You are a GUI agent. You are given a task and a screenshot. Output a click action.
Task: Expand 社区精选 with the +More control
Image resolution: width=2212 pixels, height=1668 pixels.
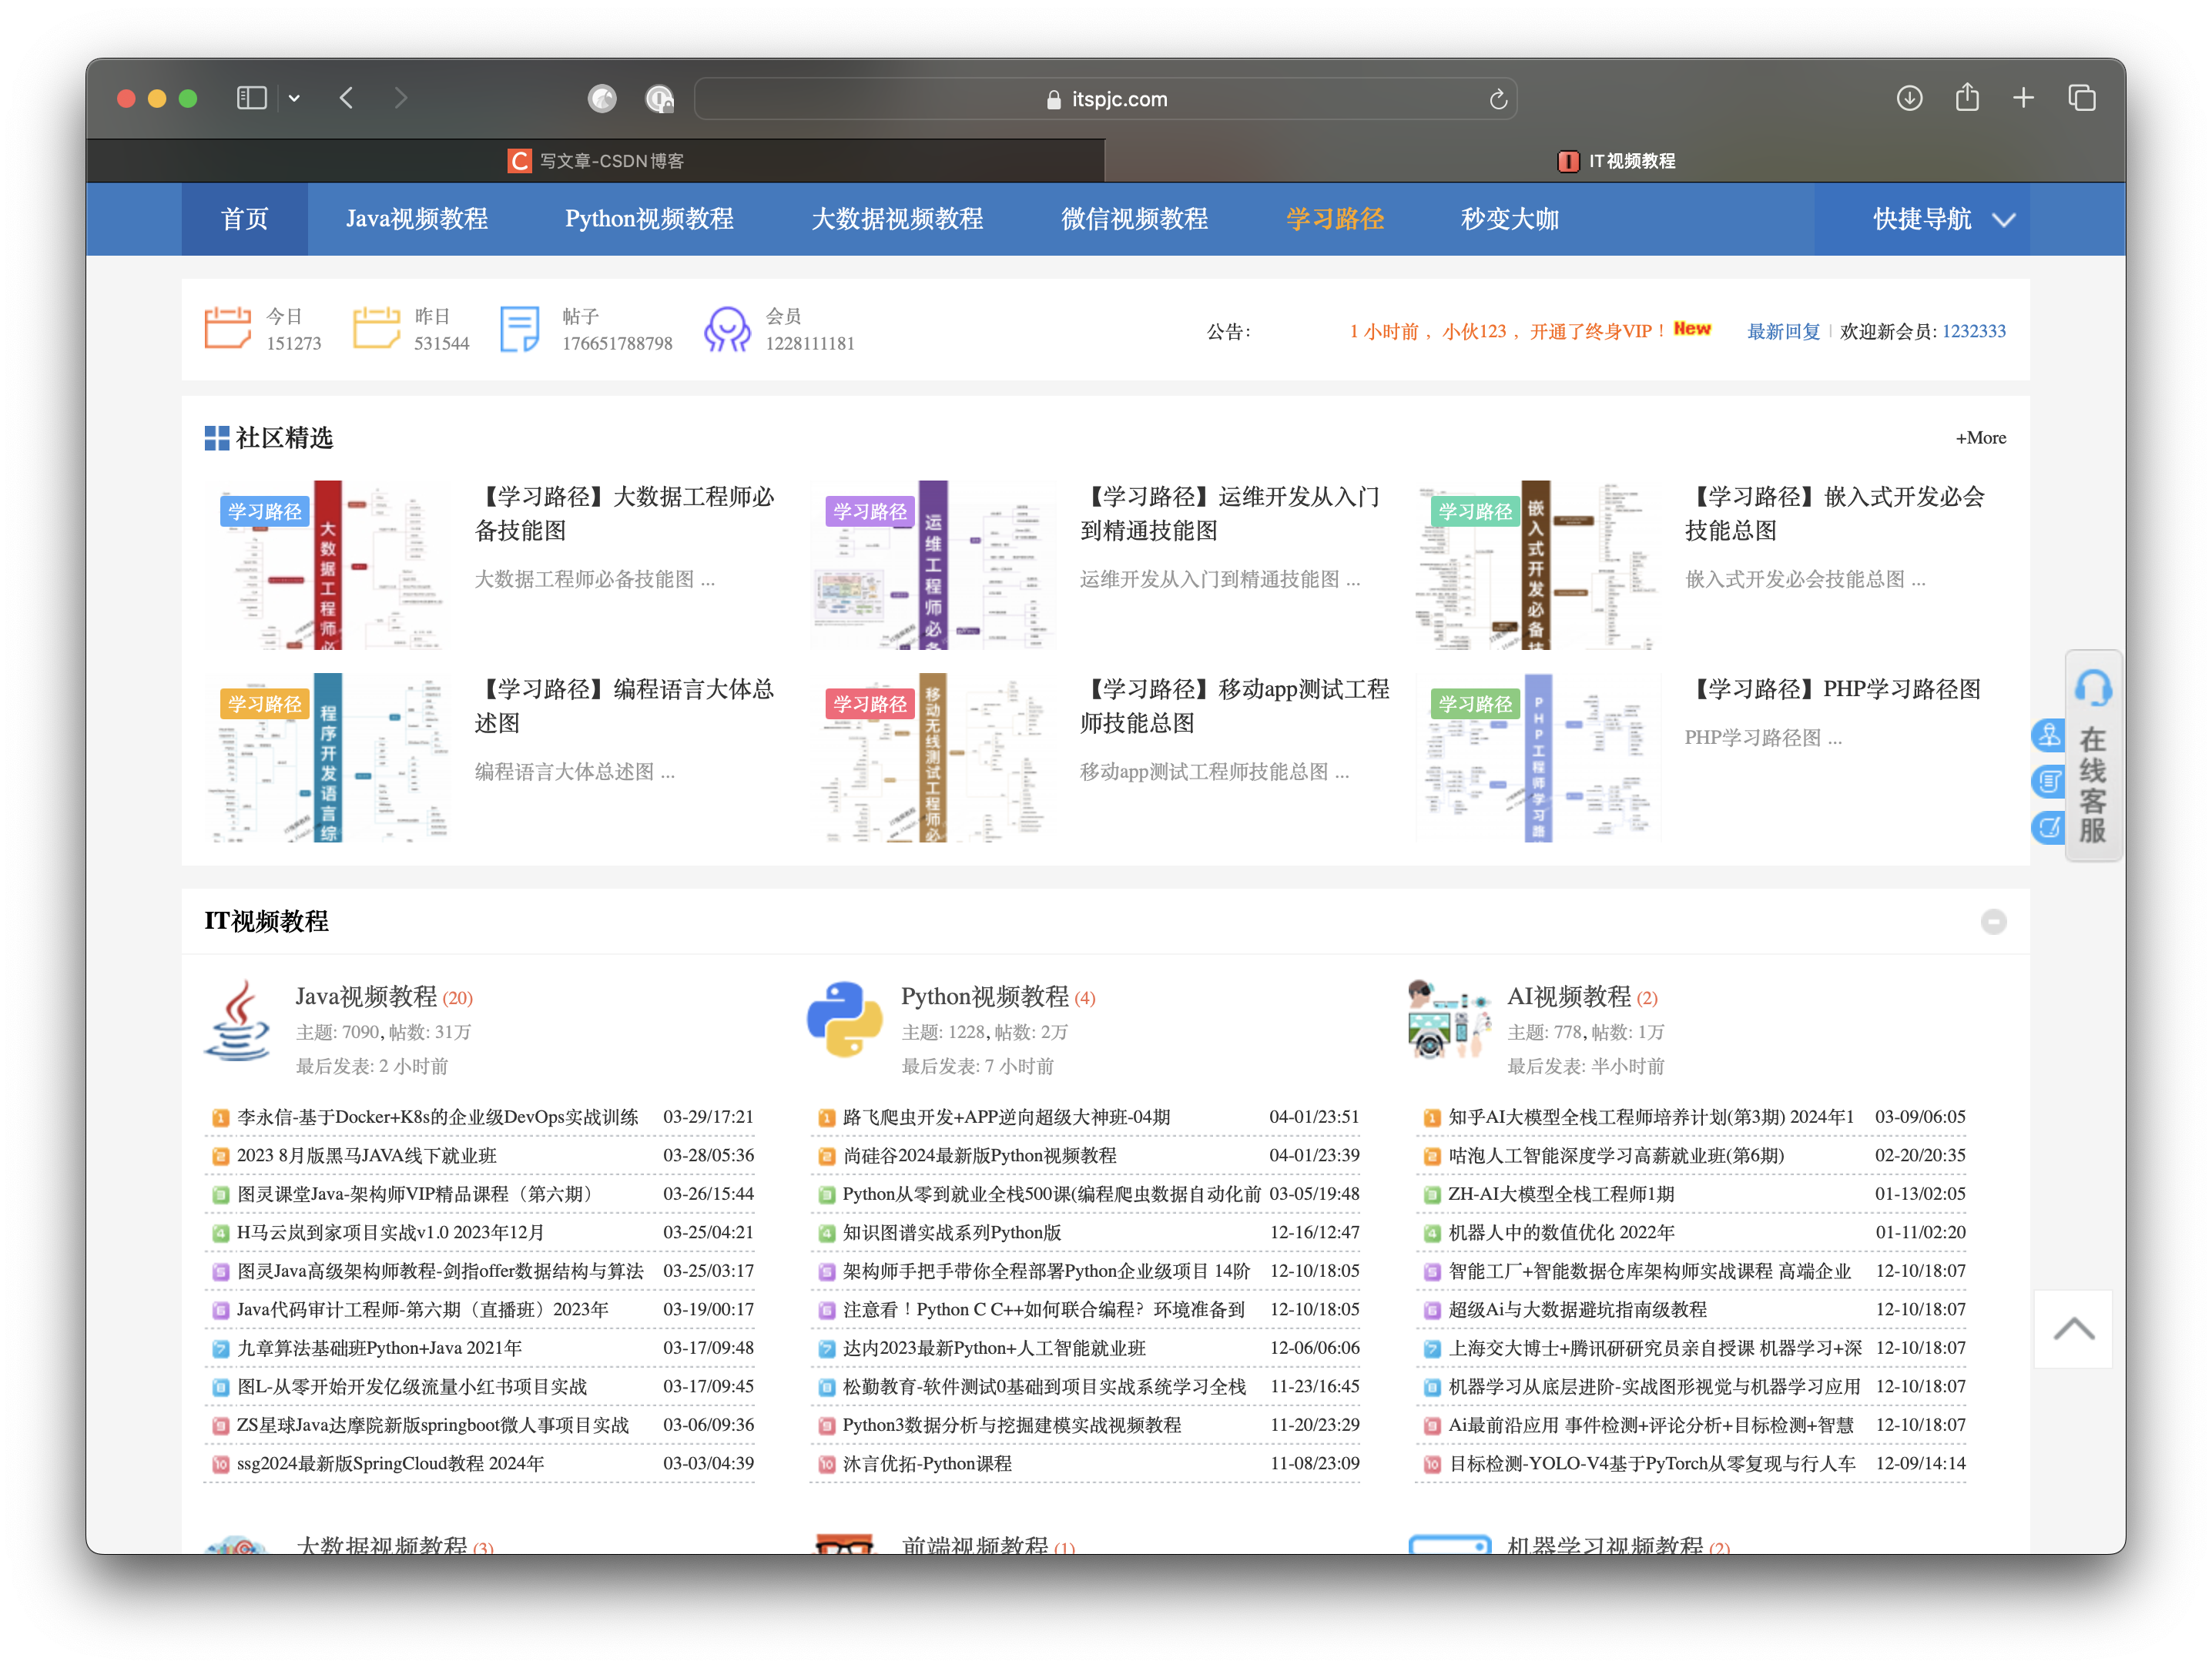click(1981, 437)
